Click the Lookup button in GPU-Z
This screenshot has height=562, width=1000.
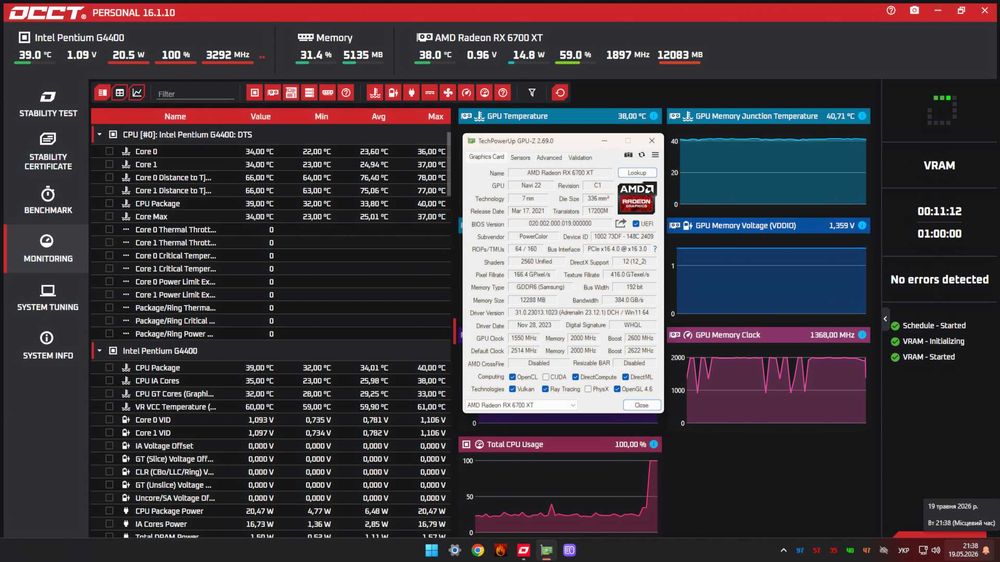(x=636, y=173)
